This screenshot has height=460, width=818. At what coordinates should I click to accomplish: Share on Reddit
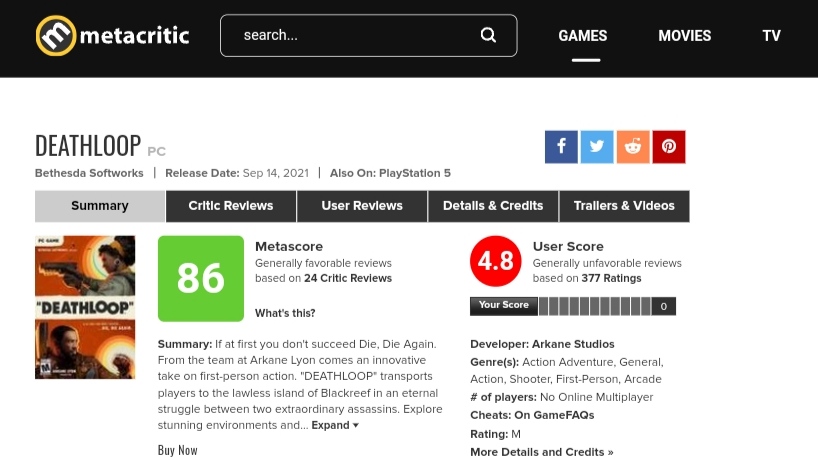click(x=633, y=147)
